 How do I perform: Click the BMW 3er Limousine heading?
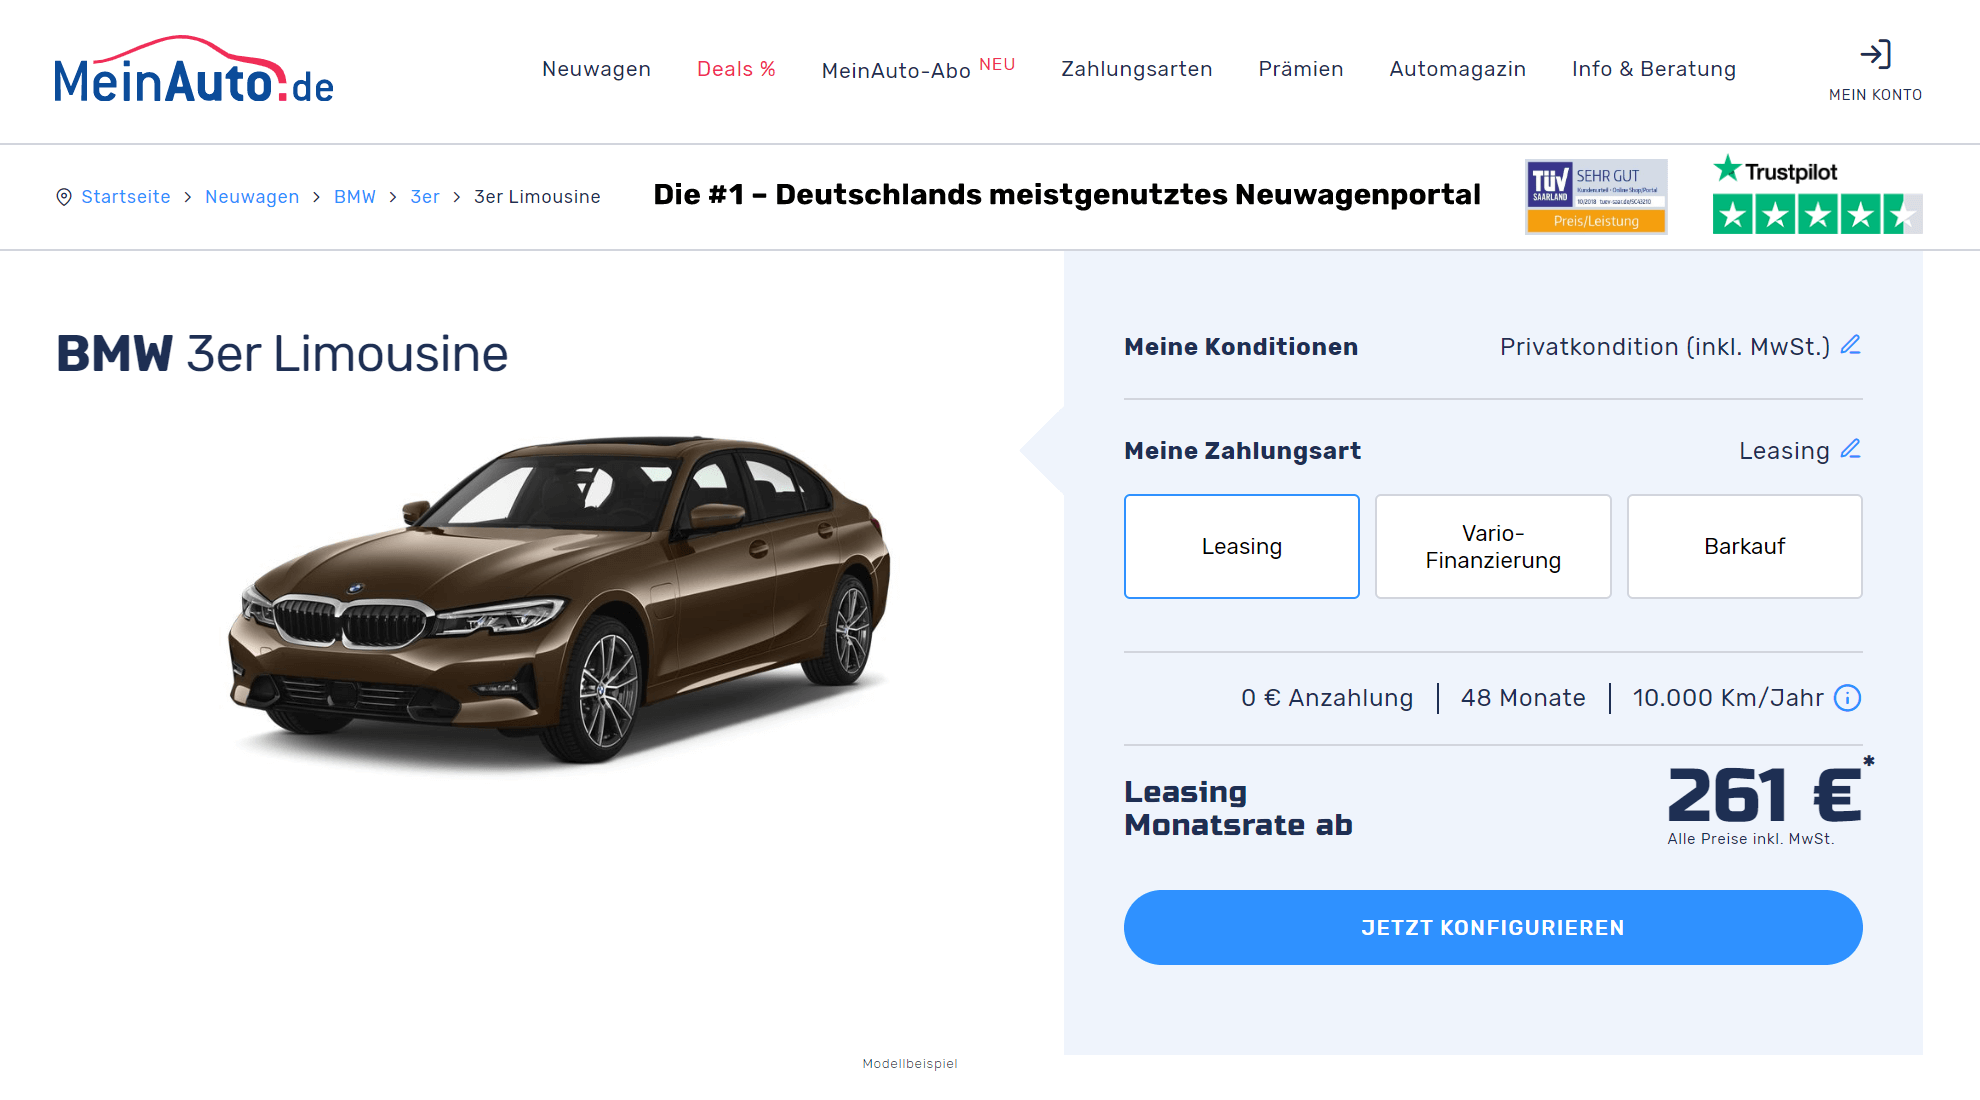pos(282,354)
